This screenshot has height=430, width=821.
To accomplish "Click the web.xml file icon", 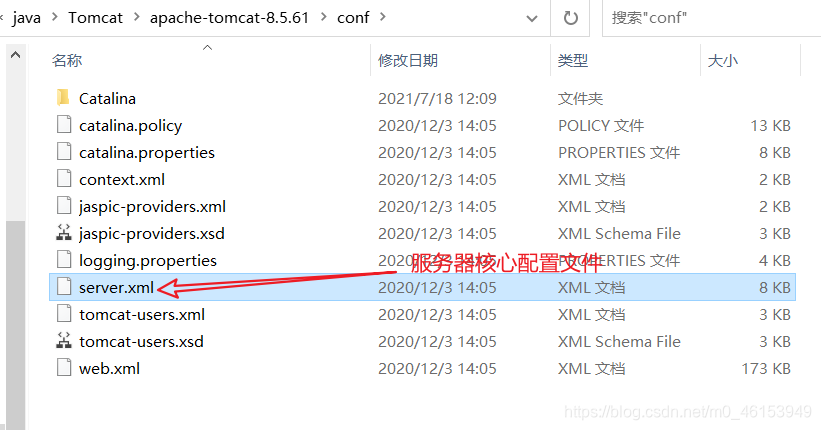I will 64,368.
